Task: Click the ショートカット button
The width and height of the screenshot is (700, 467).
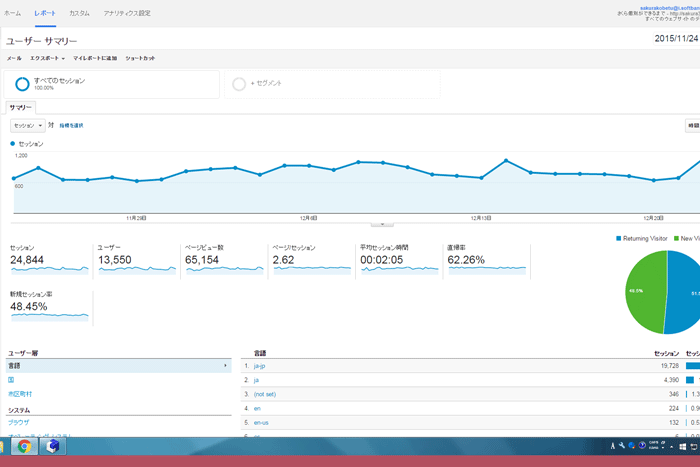Action: pyautogui.click(x=140, y=59)
